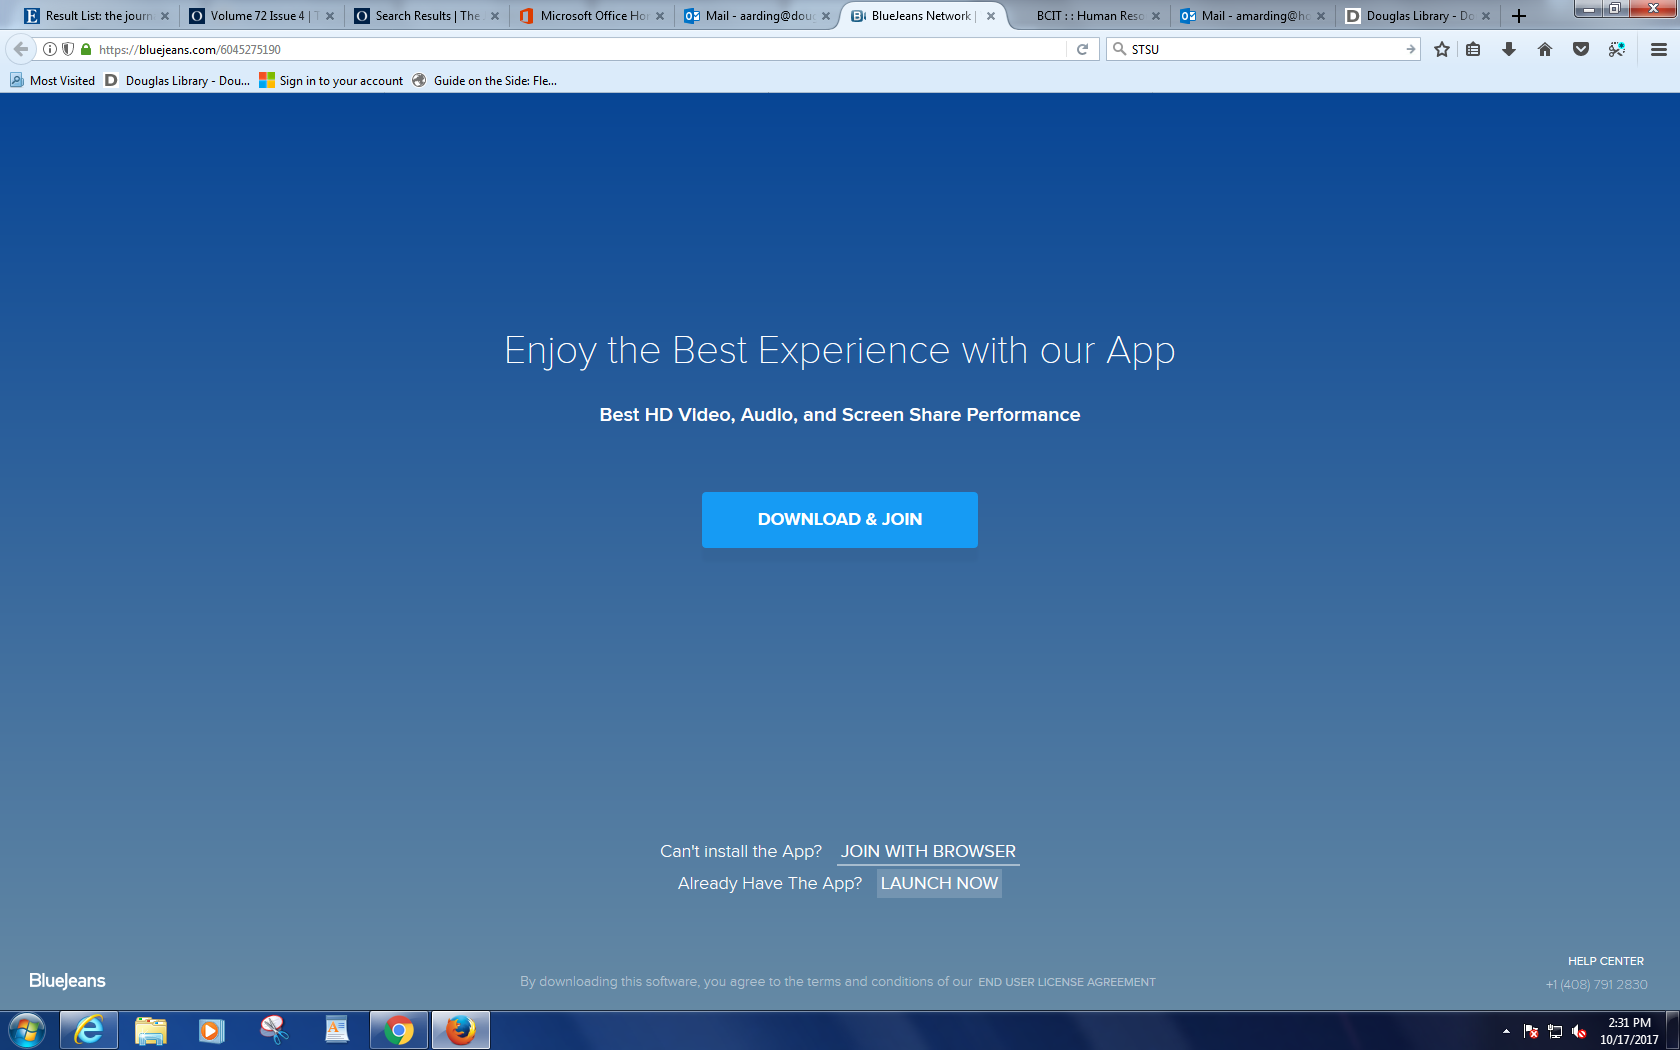Click the muted volume icon in tray
This screenshot has width=1680, height=1050.
point(1579,1031)
